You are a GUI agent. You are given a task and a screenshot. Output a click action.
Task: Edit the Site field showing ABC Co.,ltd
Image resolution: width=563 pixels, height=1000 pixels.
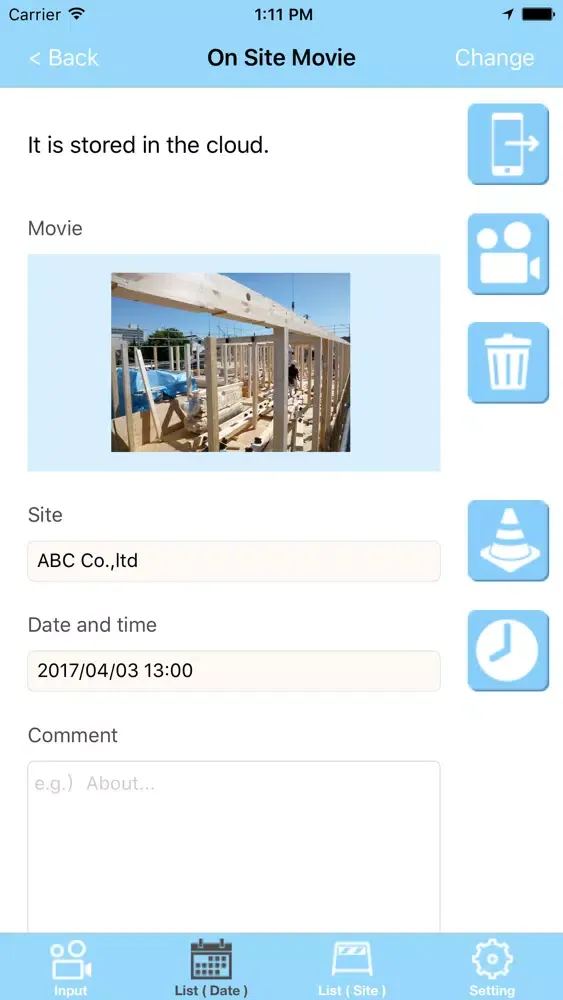click(233, 561)
